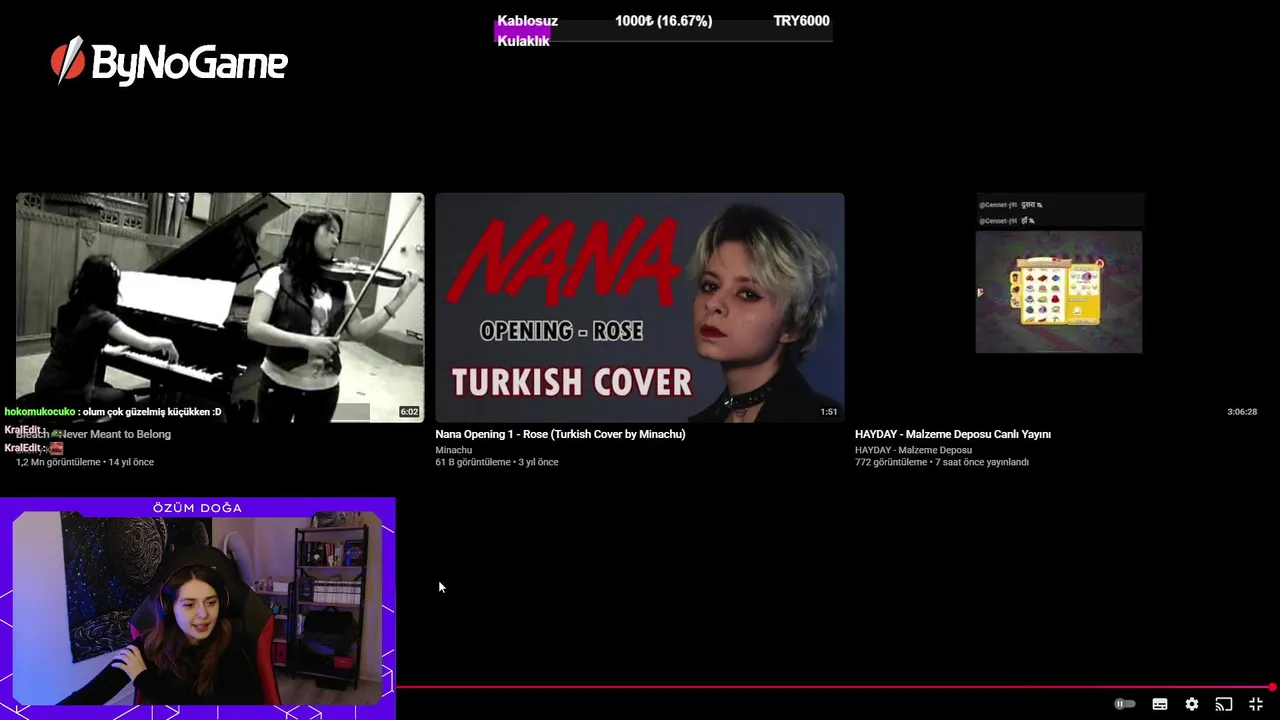Click the red progress bar scrubber handle

[1272, 687]
